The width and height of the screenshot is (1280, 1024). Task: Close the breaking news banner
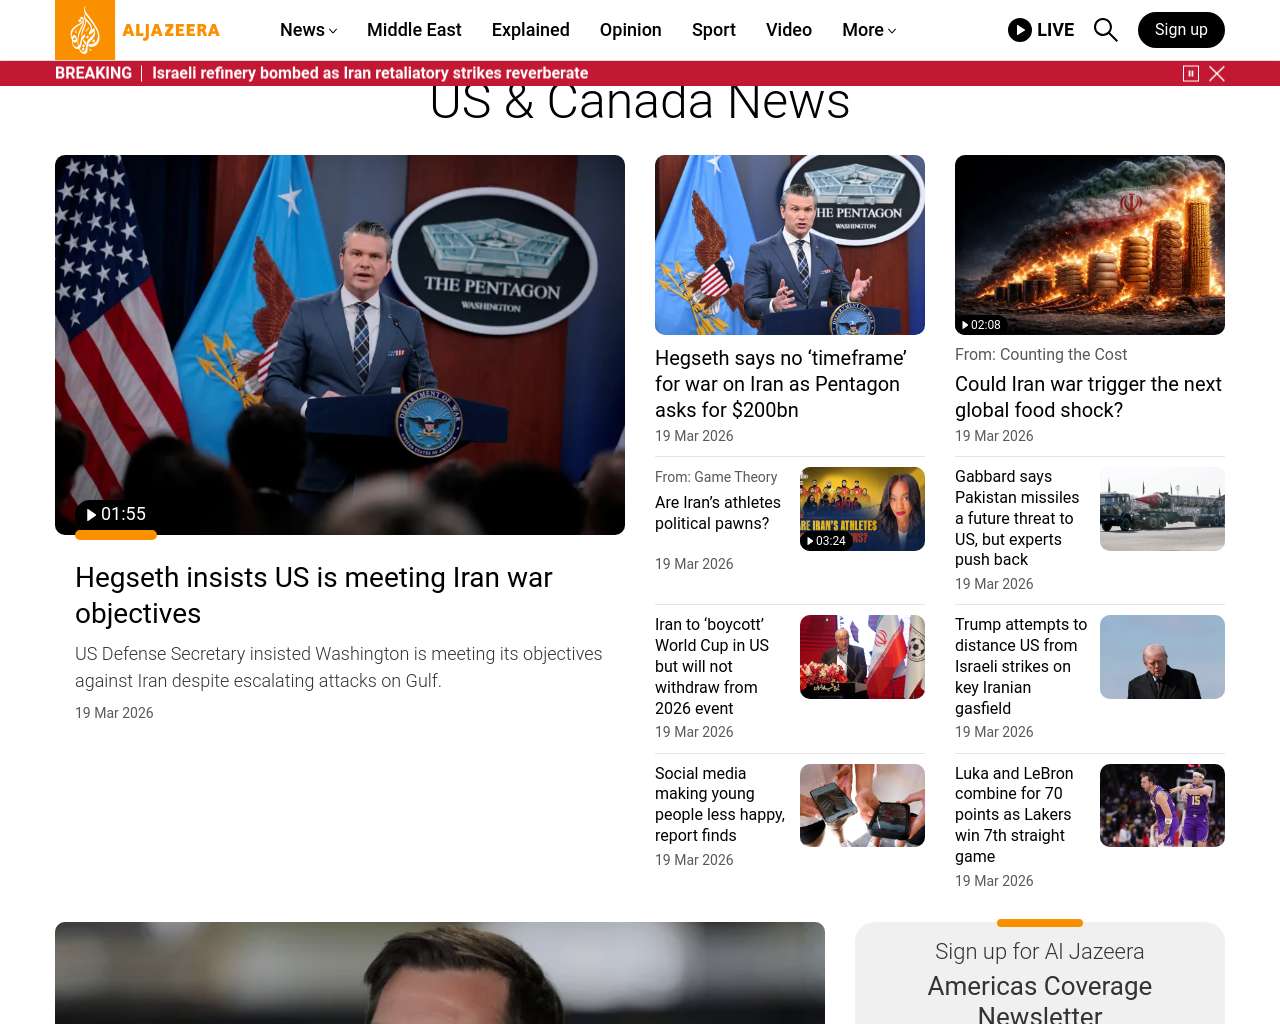(1217, 73)
